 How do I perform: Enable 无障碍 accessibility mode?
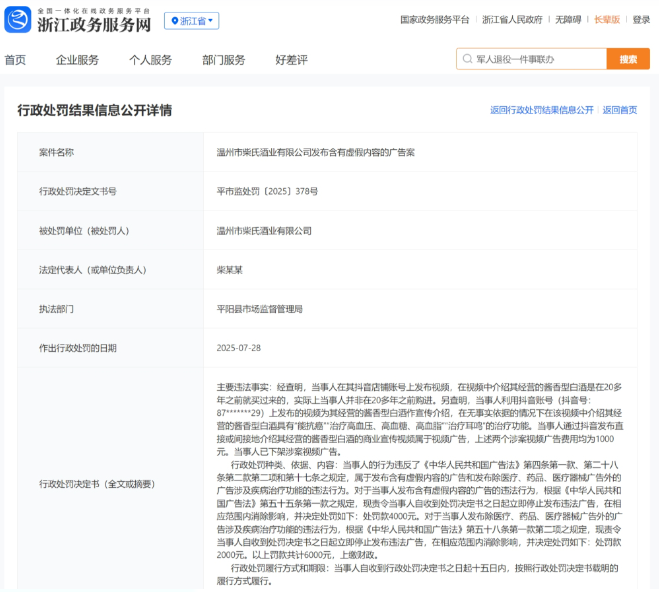tap(568, 20)
